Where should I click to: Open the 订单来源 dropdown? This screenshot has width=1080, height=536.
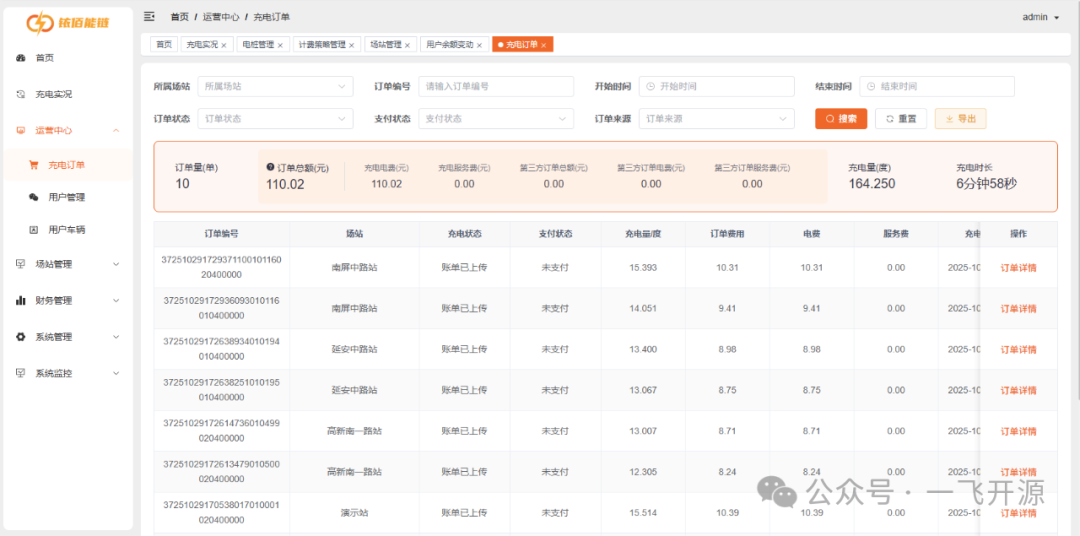[x=715, y=119]
